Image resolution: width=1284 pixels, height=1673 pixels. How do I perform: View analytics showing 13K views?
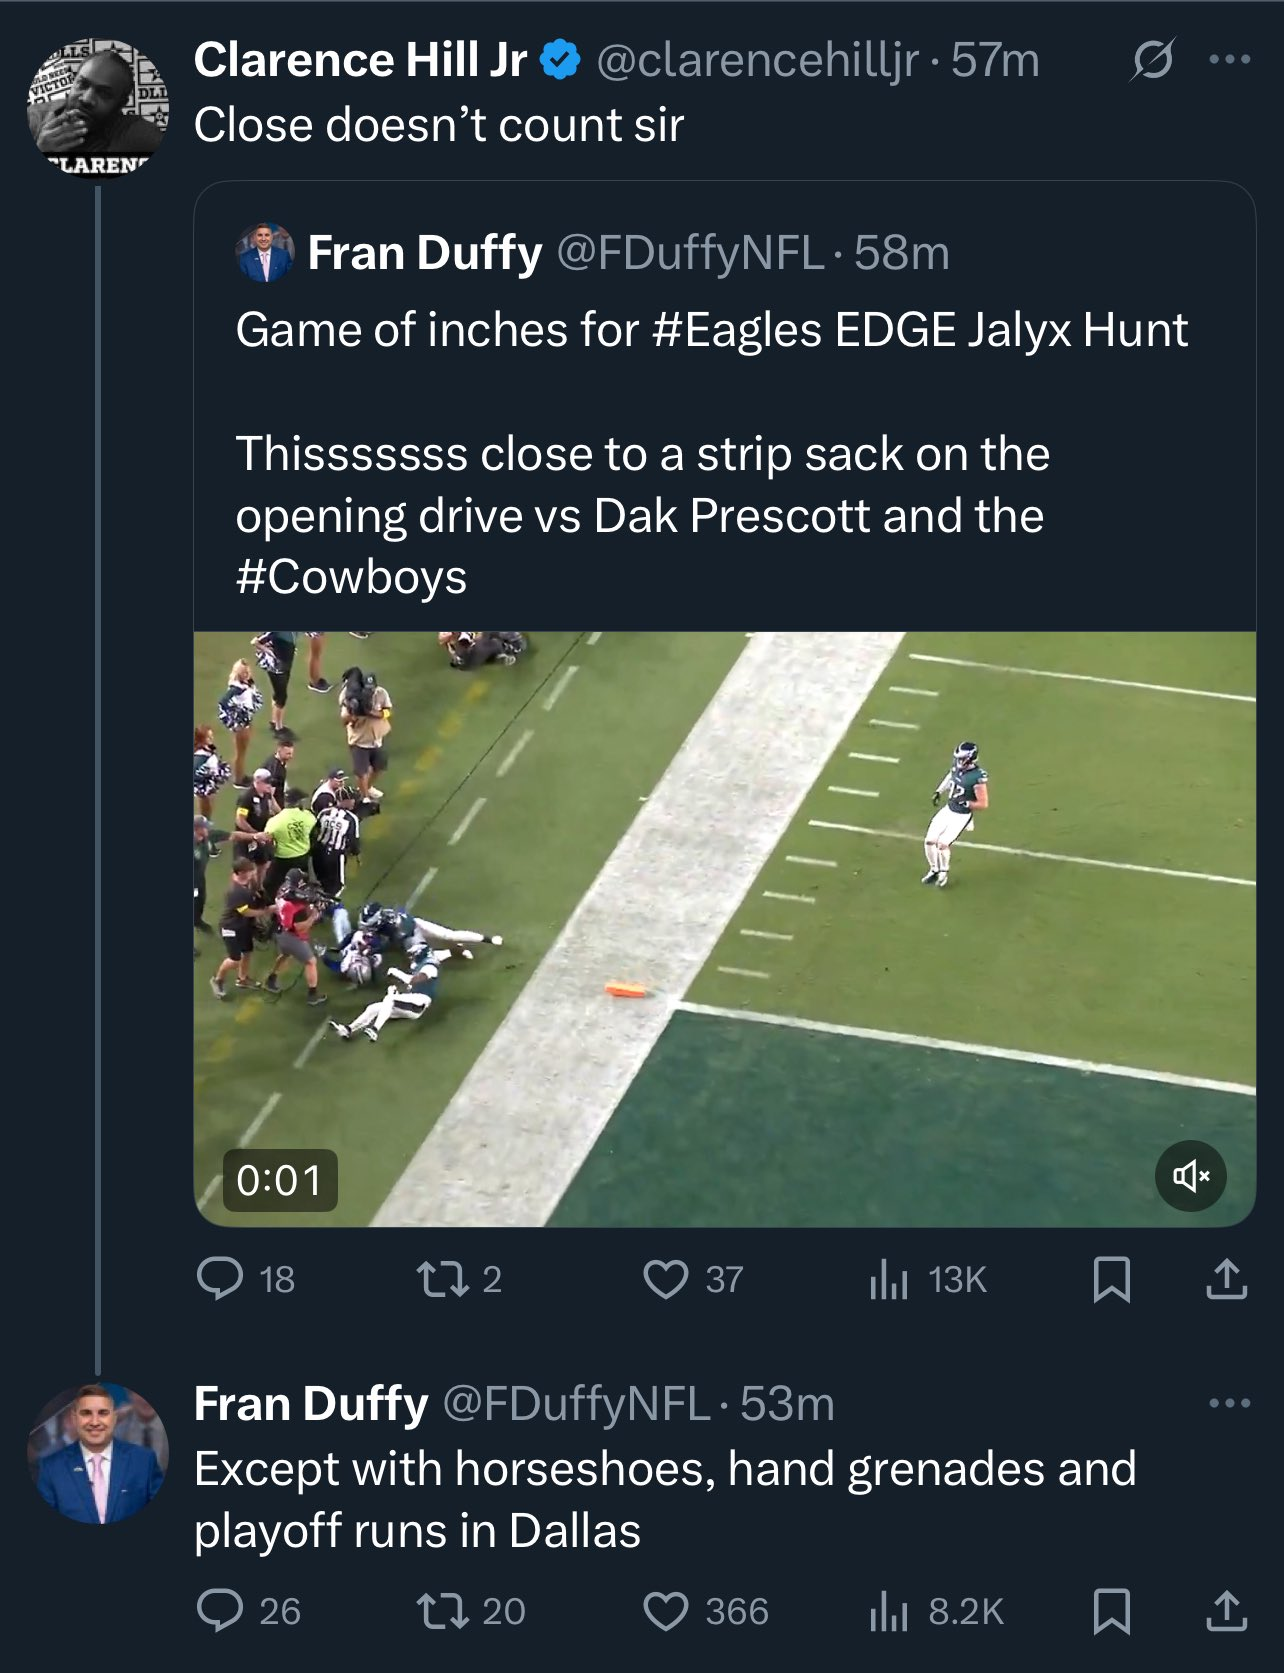pyautogui.click(x=888, y=1279)
